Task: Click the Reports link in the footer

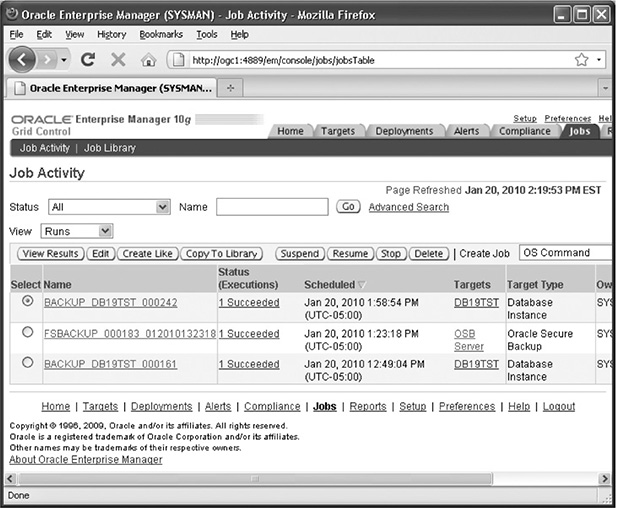Action: point(368,406)
